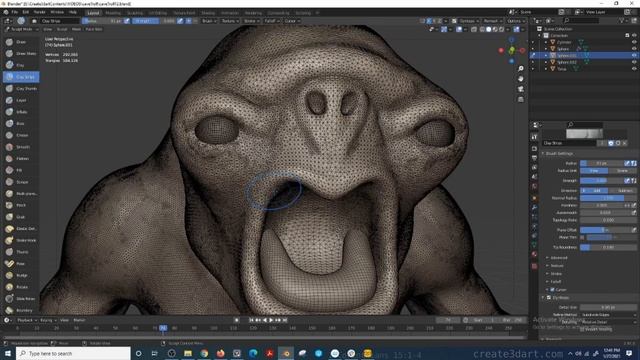Switch to the Layout workspace tab
The height and width of the screenshot is (360, 640).
(93, 13)
